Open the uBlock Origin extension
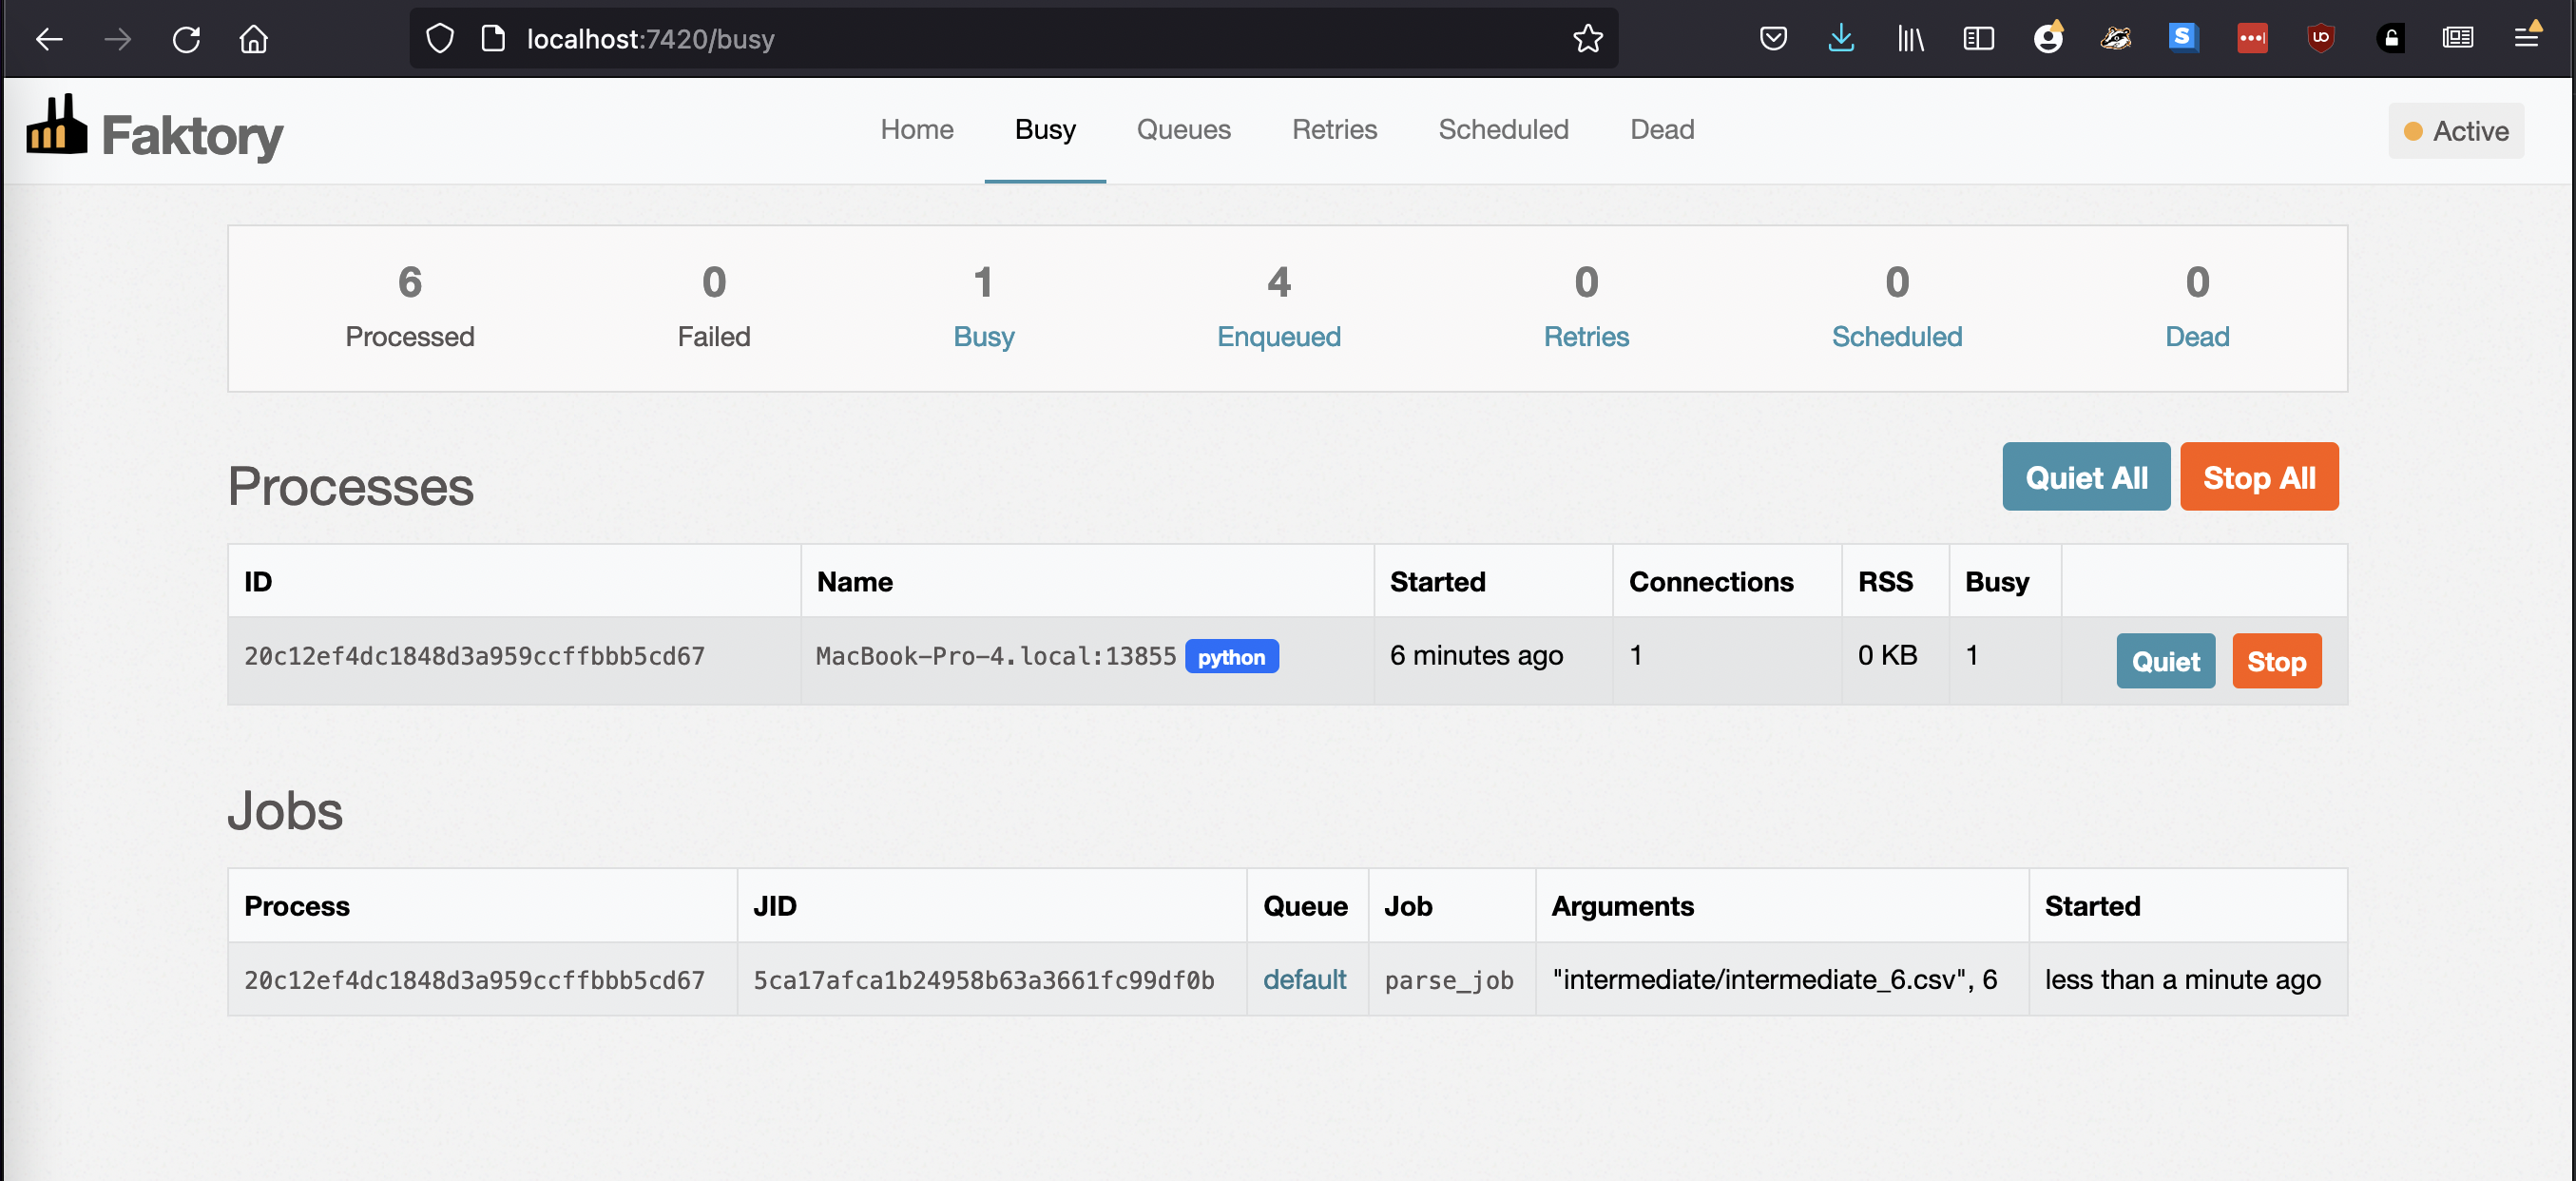 [2320, 38]
